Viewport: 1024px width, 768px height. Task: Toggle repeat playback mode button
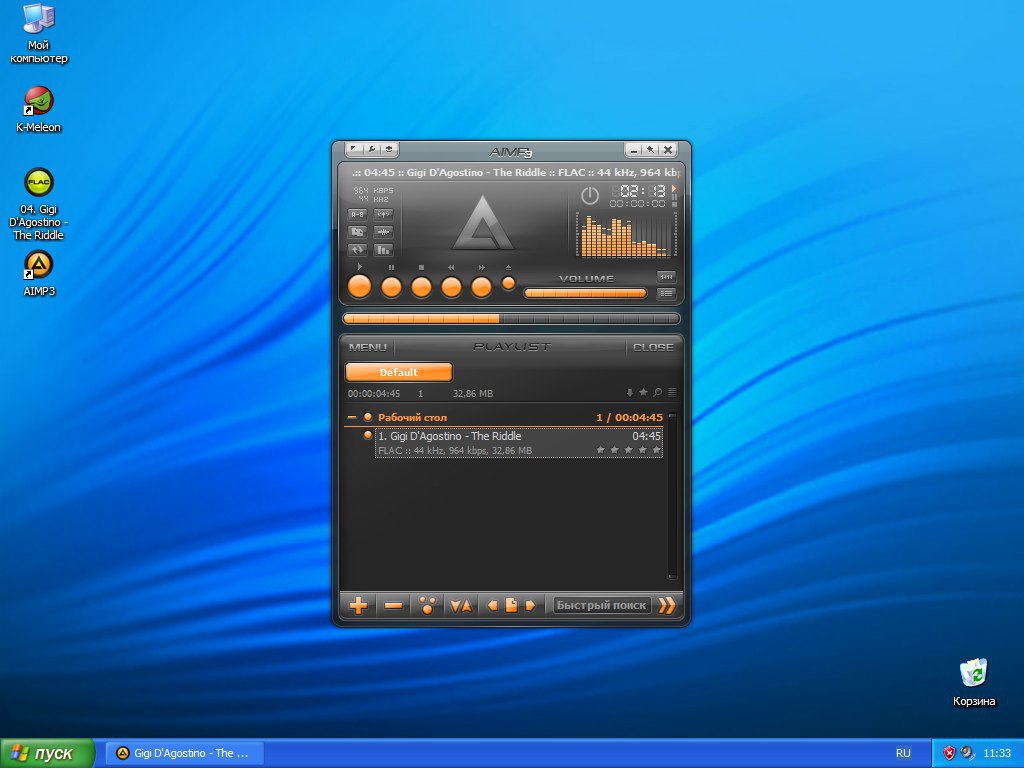click(x=357, y=249)
